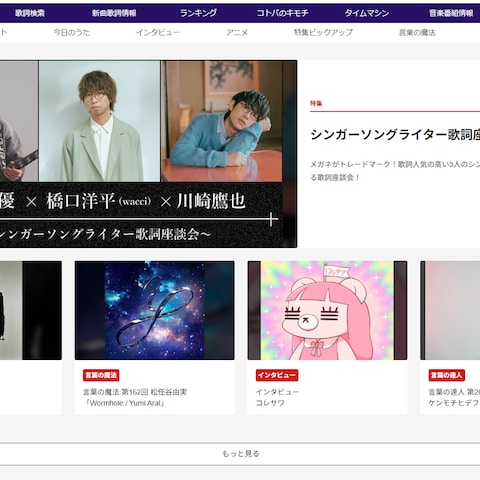Click the red 特集 label
Viewport: 480px width, 480px height.
[316, 103]
